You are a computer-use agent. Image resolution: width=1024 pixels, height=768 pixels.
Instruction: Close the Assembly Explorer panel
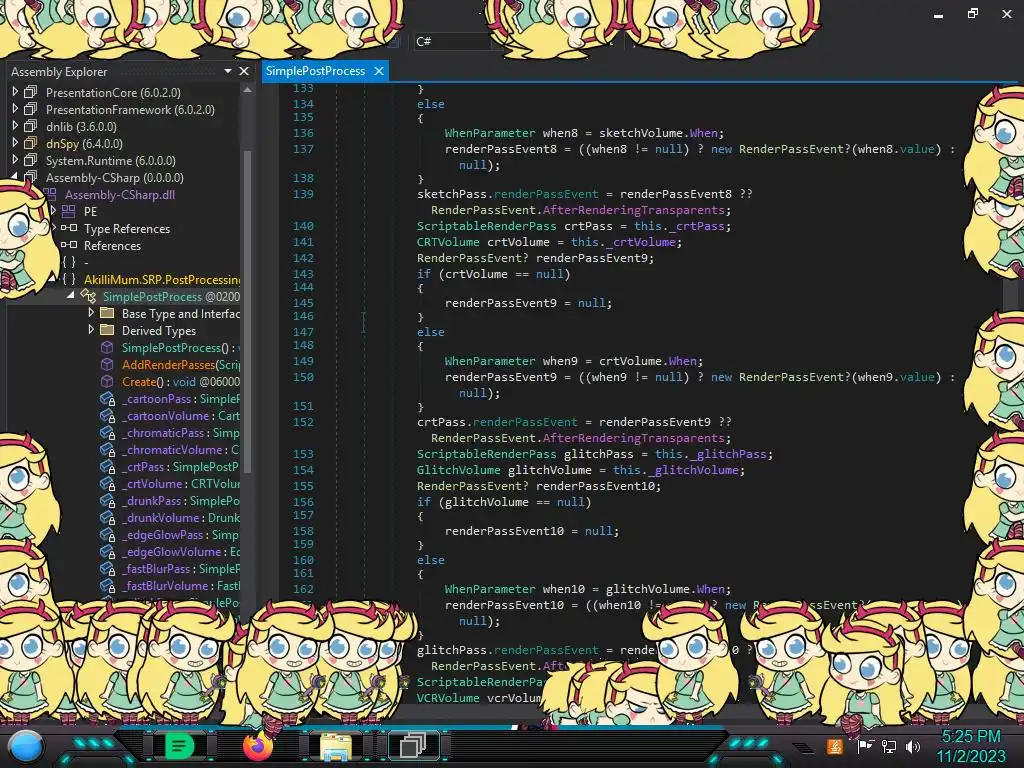(x=244, y=71)
